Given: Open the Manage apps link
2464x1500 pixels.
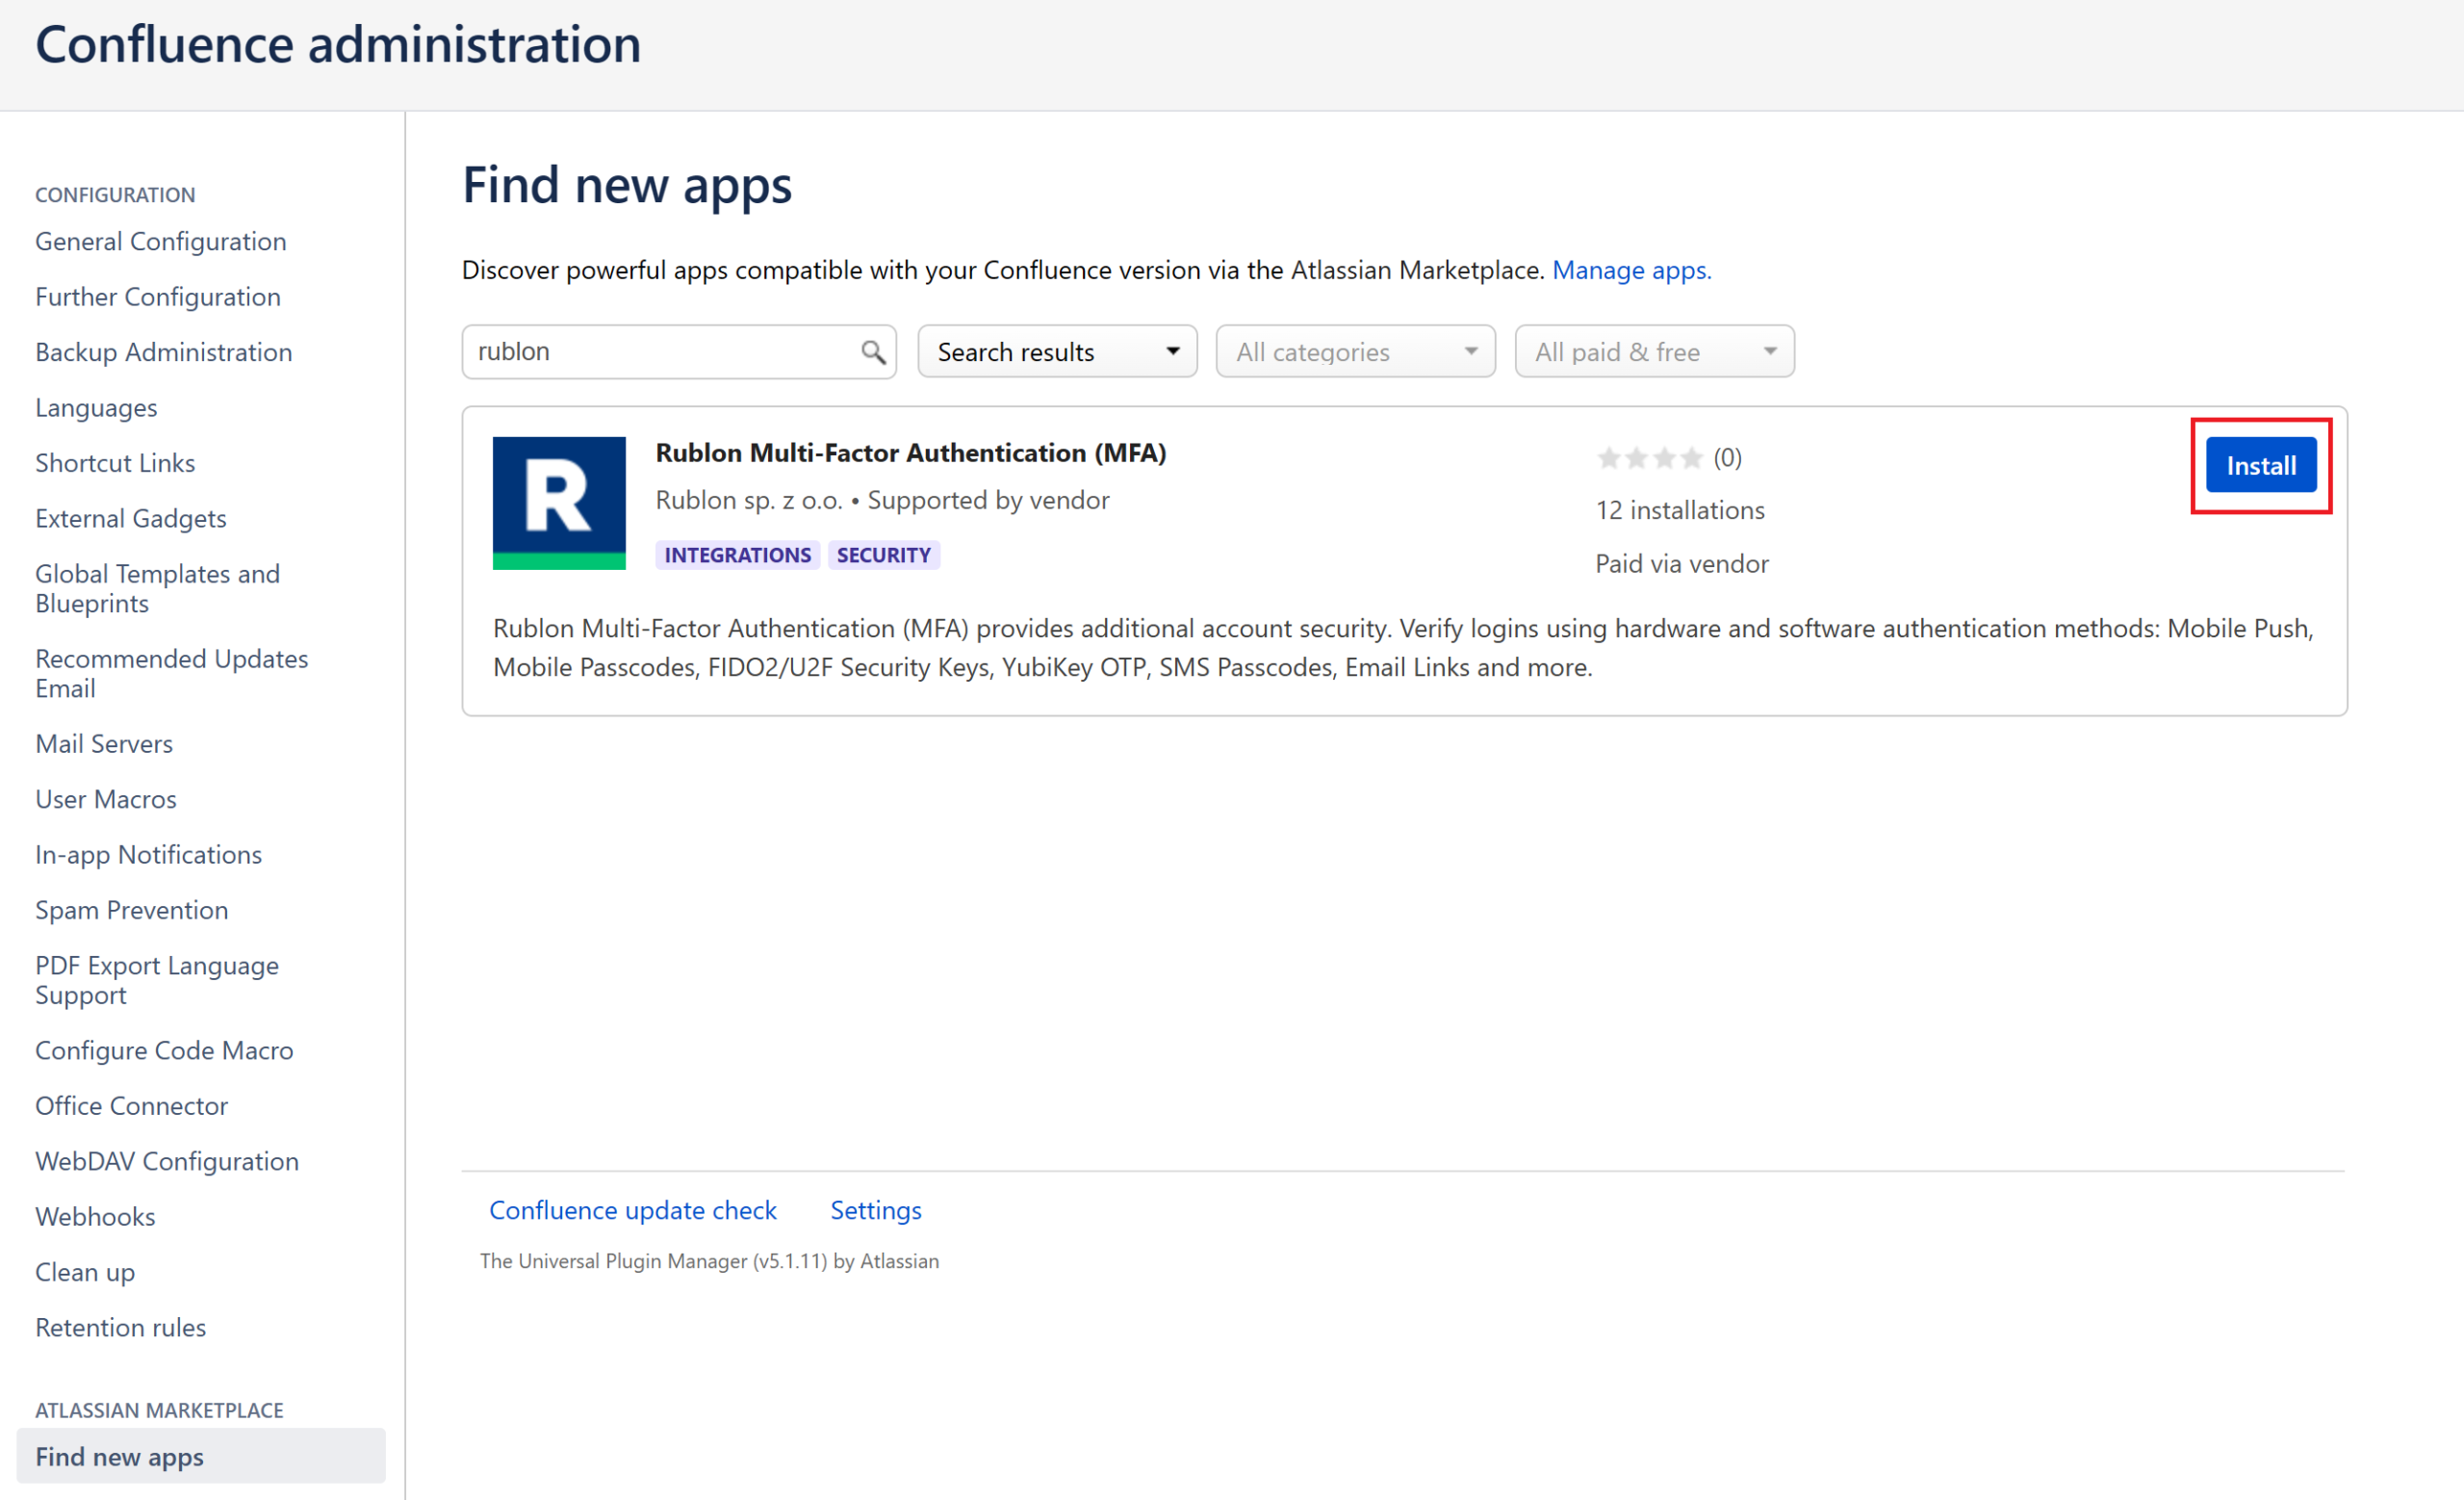Looking at the screenshot, I should [x=1630, y=270].
